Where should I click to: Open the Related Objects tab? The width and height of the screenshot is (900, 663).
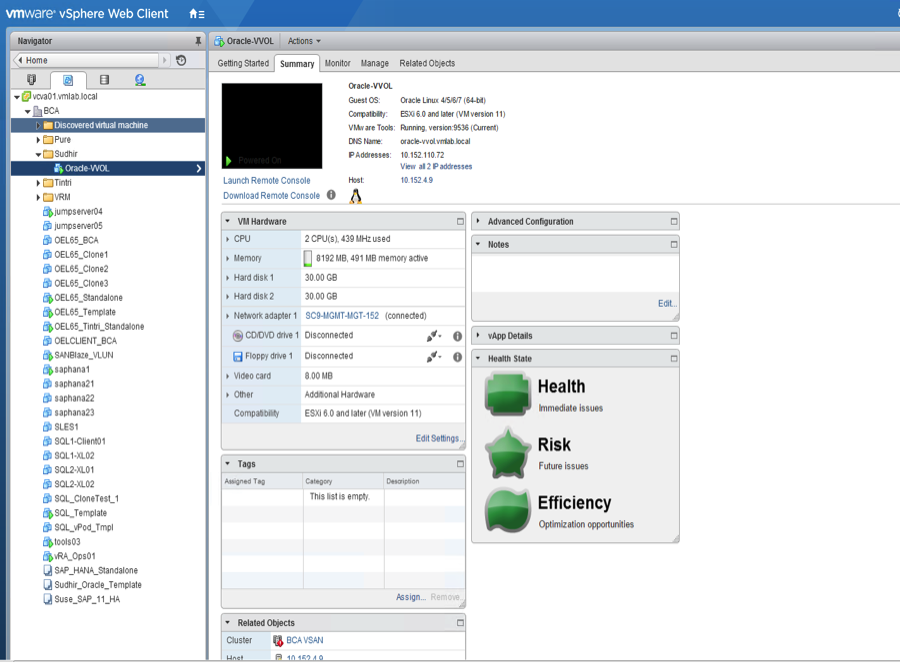coord(427,63)
